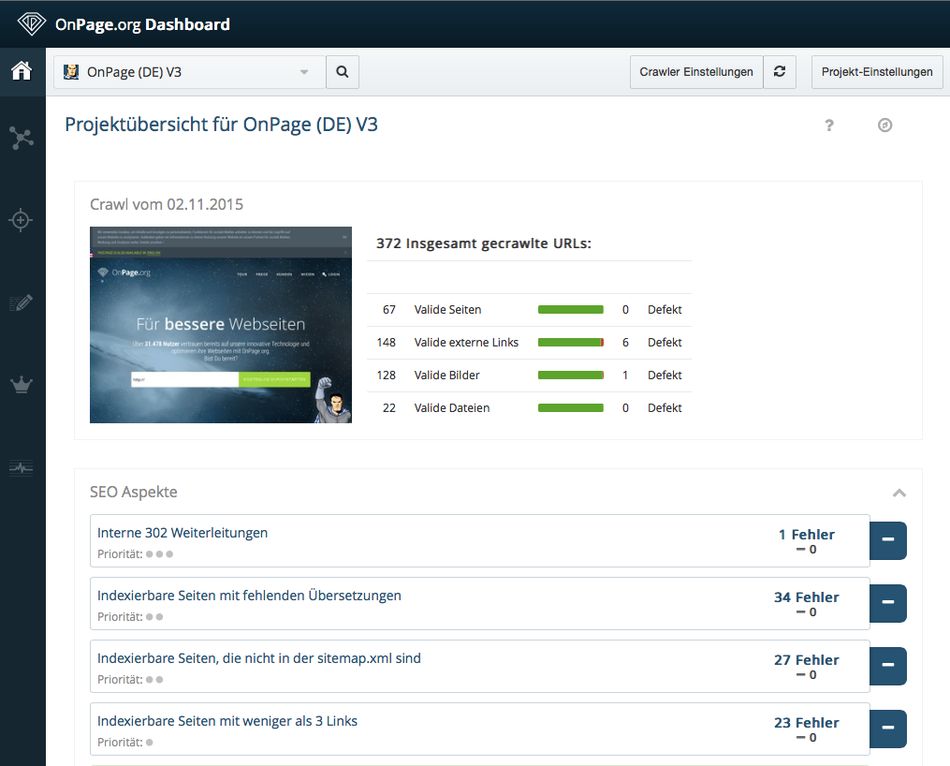Collapse the weniger als 3 Links row

[x=888, y=729]
